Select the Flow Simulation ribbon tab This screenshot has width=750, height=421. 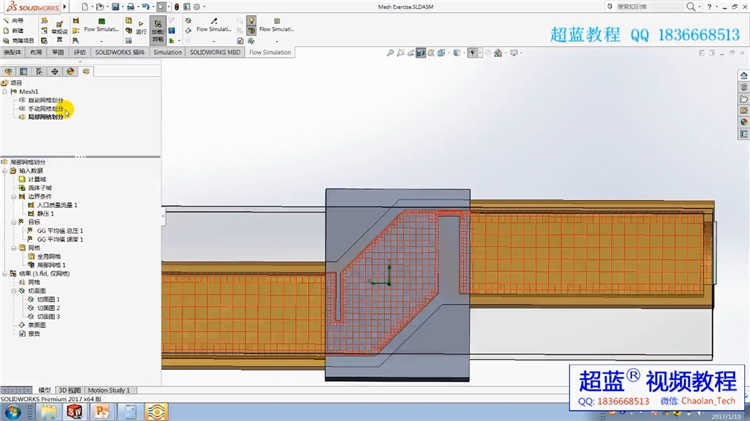point(270,52)
